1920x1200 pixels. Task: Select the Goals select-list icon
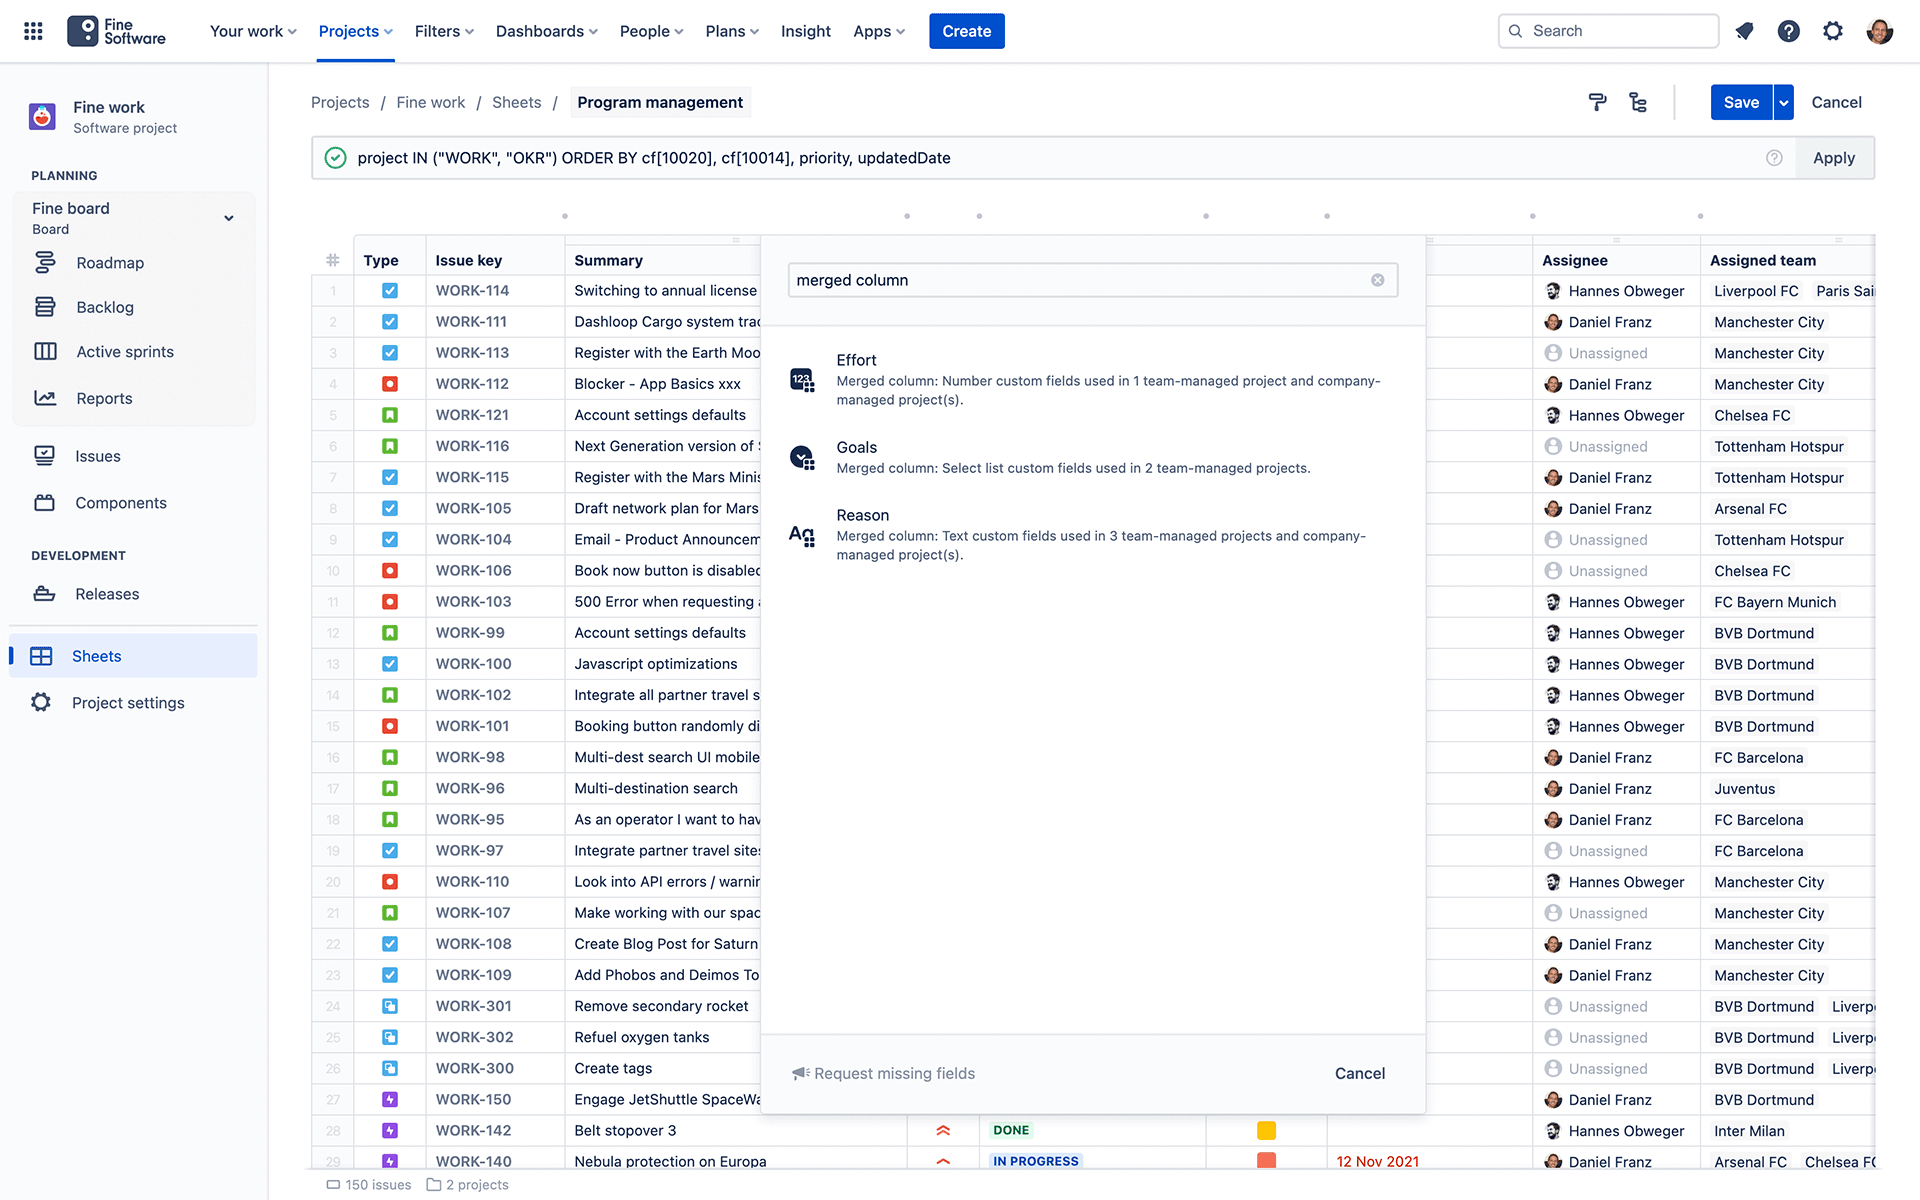[802, 458]
